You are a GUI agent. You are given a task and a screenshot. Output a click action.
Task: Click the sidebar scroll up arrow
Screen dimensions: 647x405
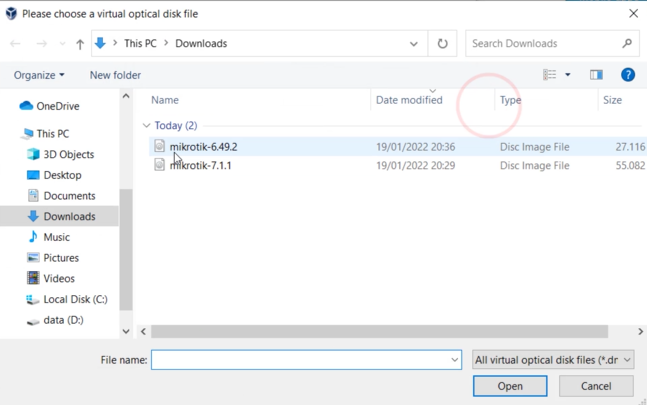tap(126, 96)
